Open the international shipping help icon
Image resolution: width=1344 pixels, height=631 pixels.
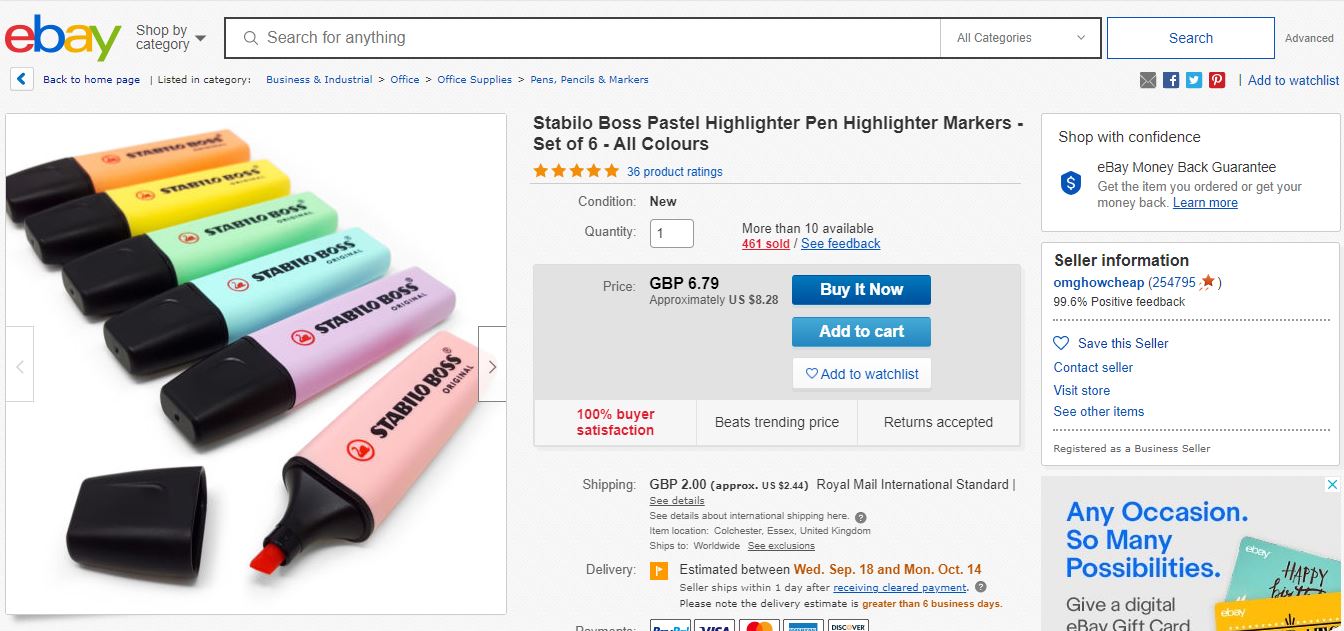tap(861, 517)
